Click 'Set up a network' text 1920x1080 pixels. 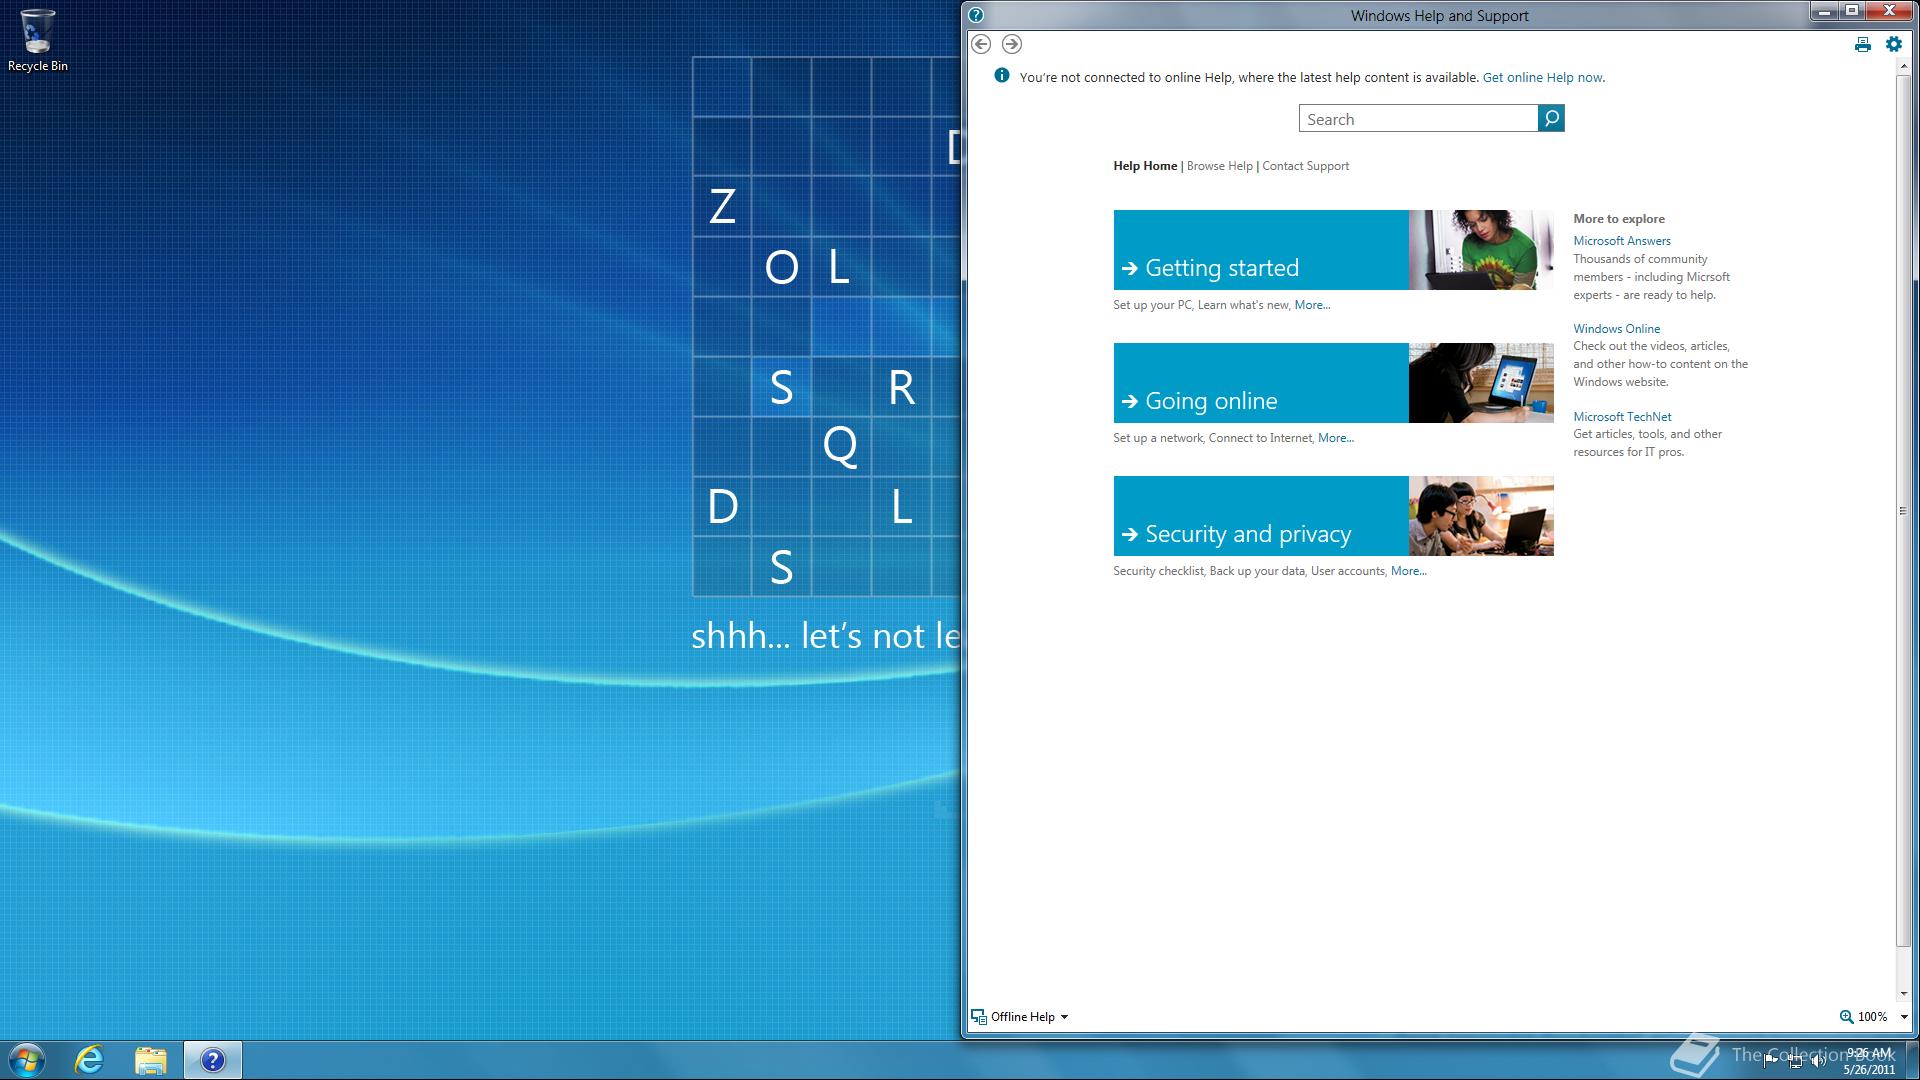coord(1158,438)
